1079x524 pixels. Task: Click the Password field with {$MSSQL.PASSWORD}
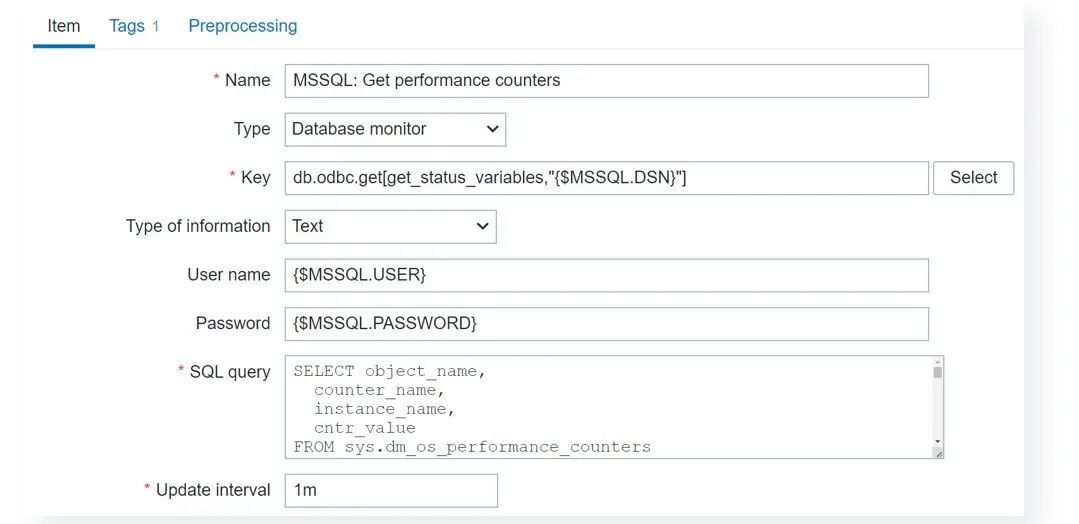point(606,323)
